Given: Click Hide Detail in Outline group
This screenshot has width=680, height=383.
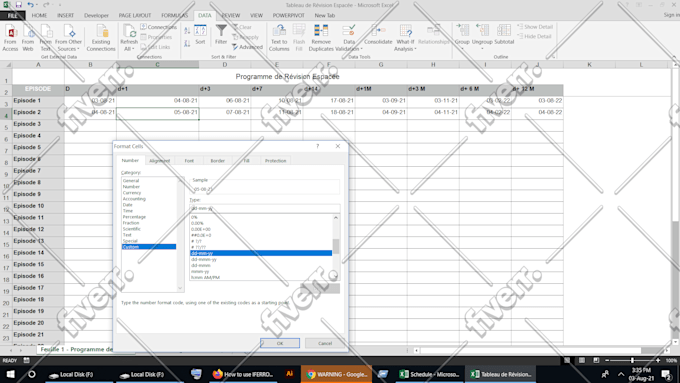Looking at the screenshot, I should (534, 36).
